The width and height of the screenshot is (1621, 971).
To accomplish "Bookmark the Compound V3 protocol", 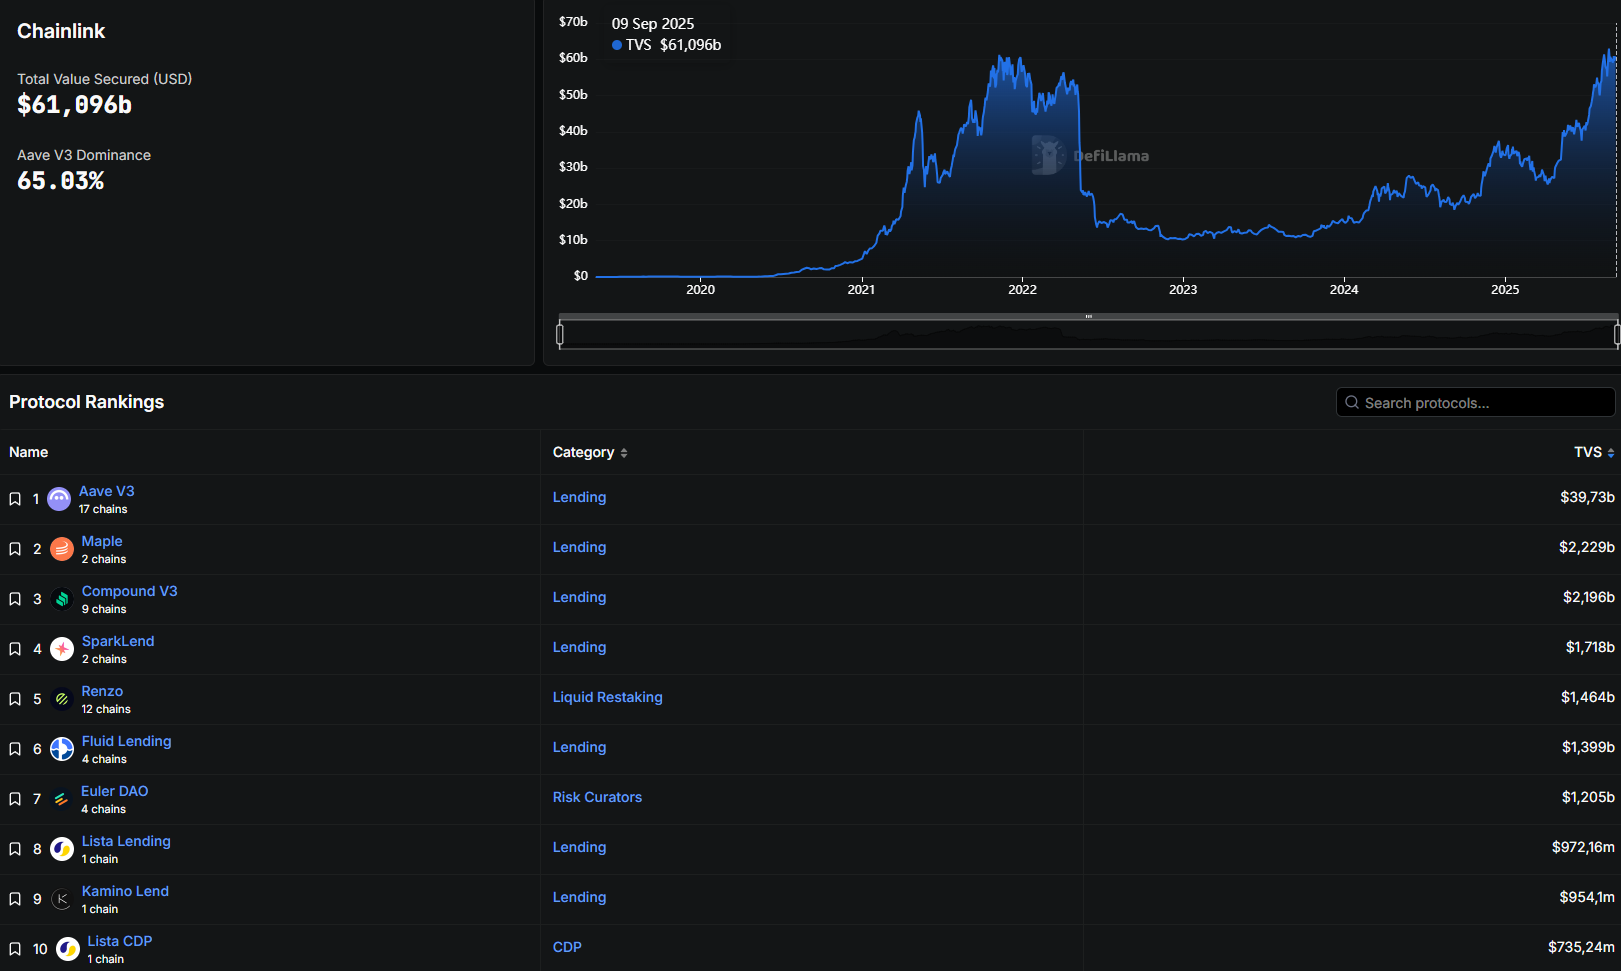I will (15, 599).
